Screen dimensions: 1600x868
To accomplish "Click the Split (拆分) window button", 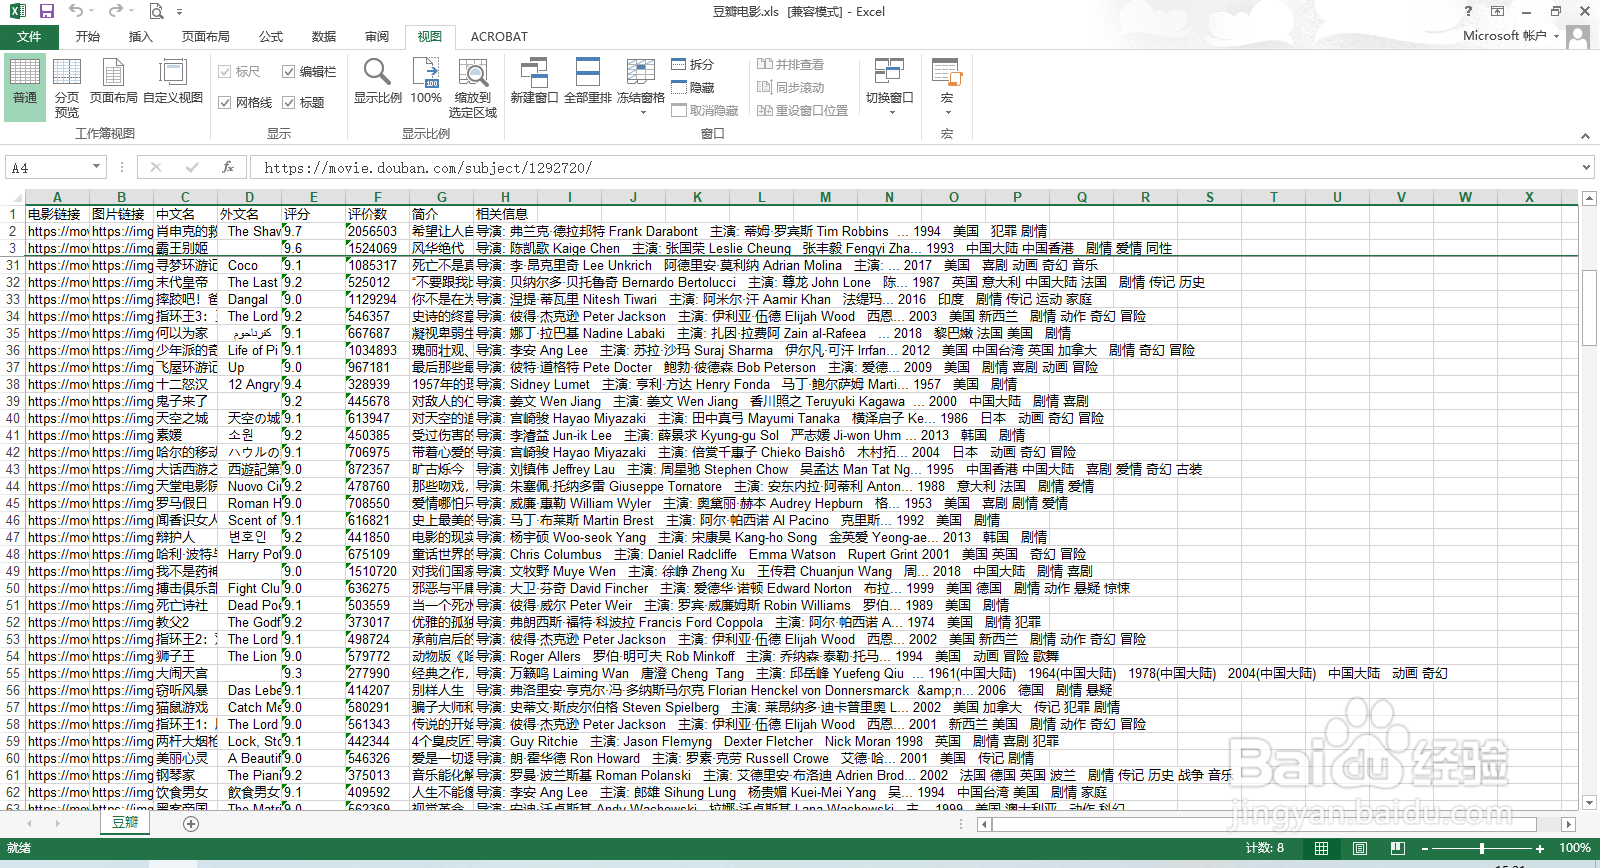I will click(692, 64).
